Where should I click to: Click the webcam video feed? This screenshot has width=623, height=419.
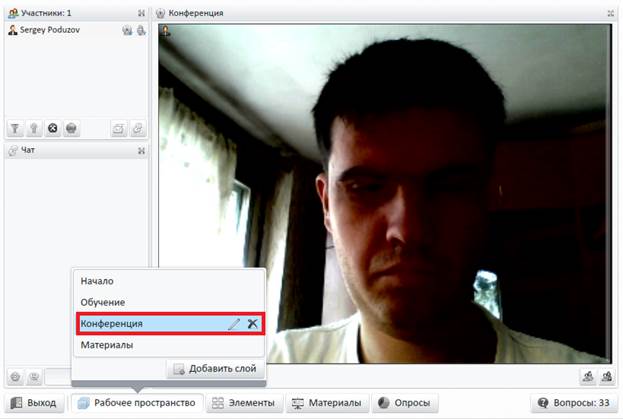pos(385,193)
